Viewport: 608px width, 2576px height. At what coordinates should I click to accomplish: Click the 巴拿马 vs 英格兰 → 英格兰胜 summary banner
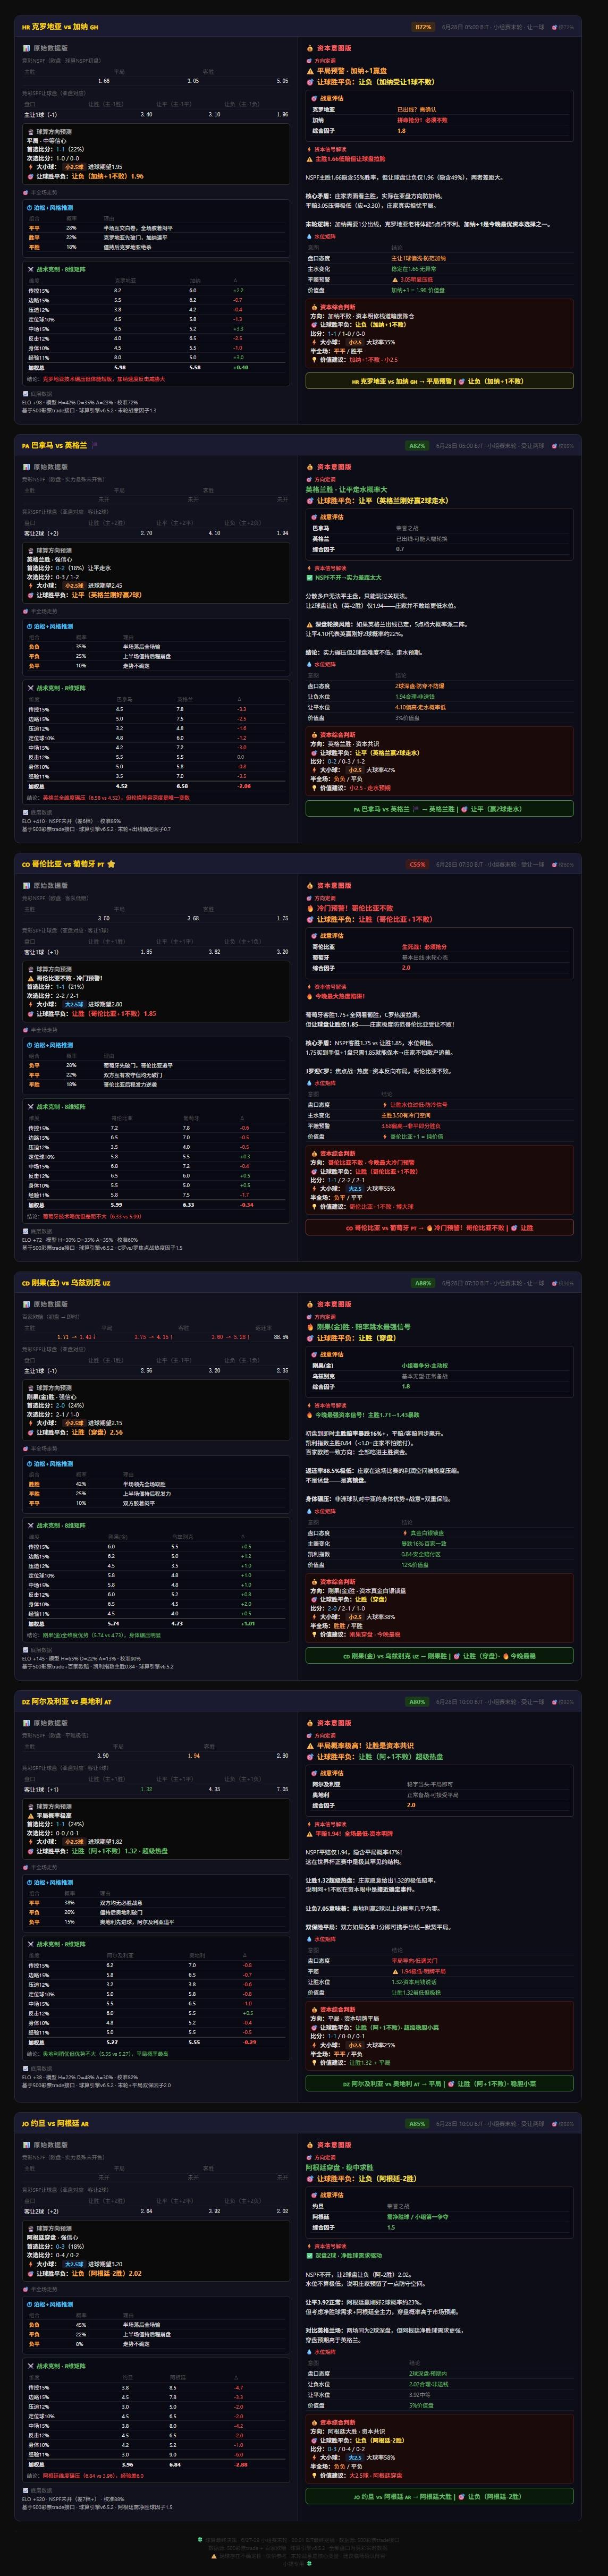440,809
